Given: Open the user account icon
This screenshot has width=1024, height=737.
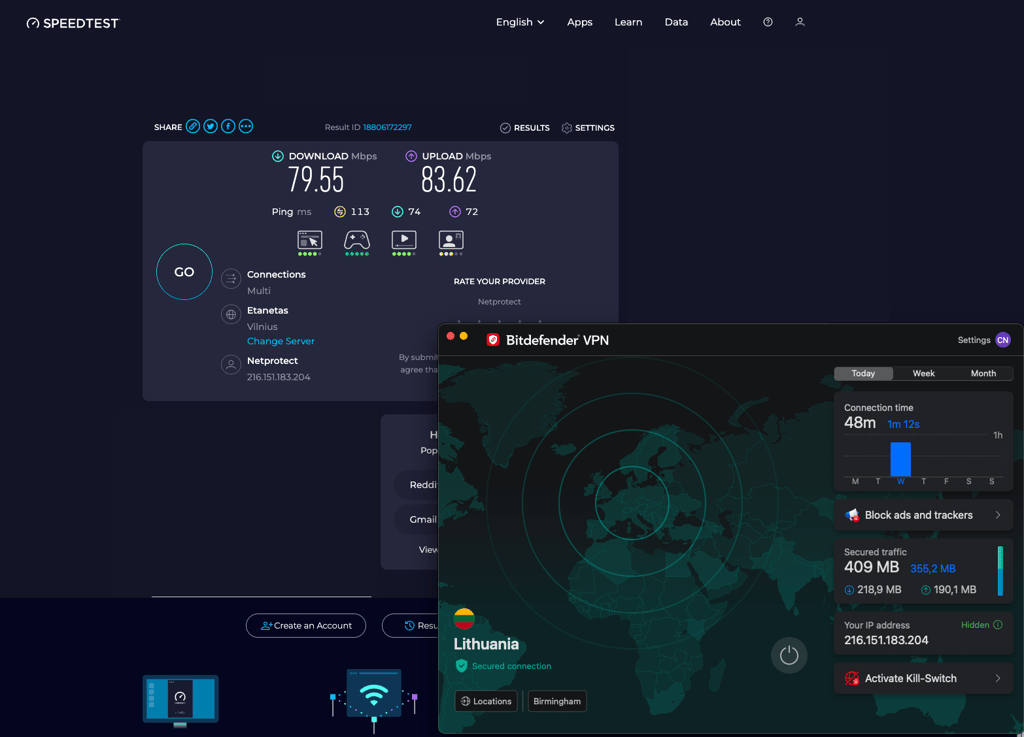Looking at the screenshot, I should 800,22.
